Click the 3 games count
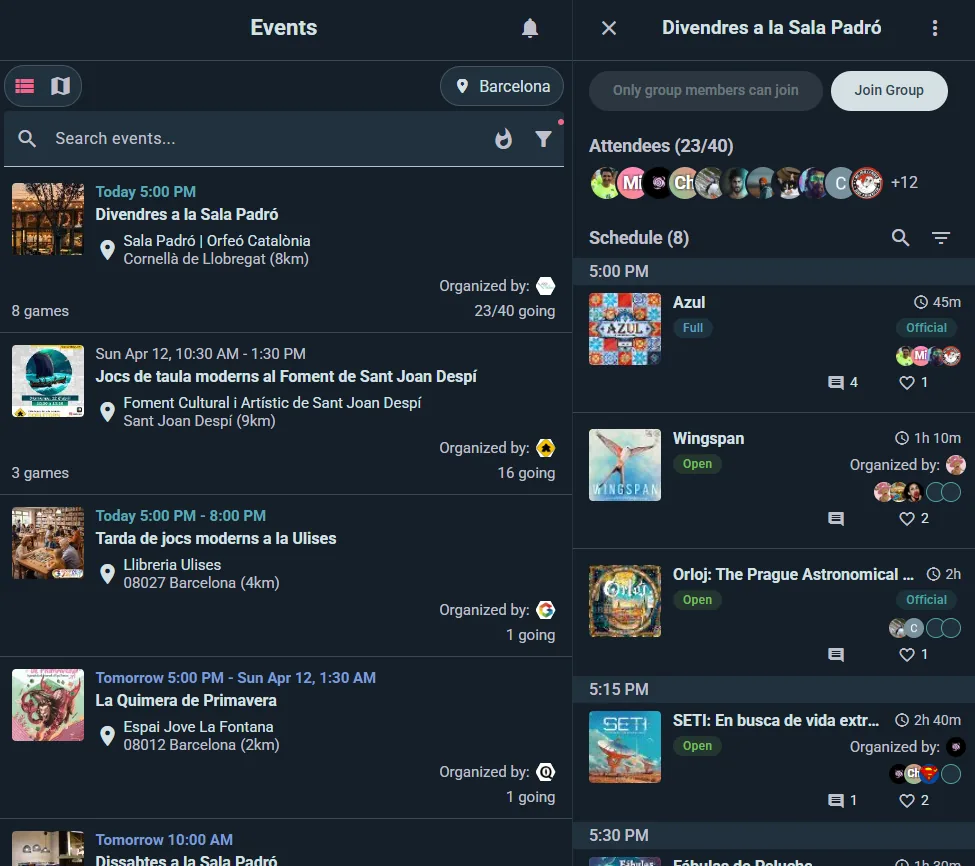975x866 pixels. pyautogui.click(x=40, y=473)
